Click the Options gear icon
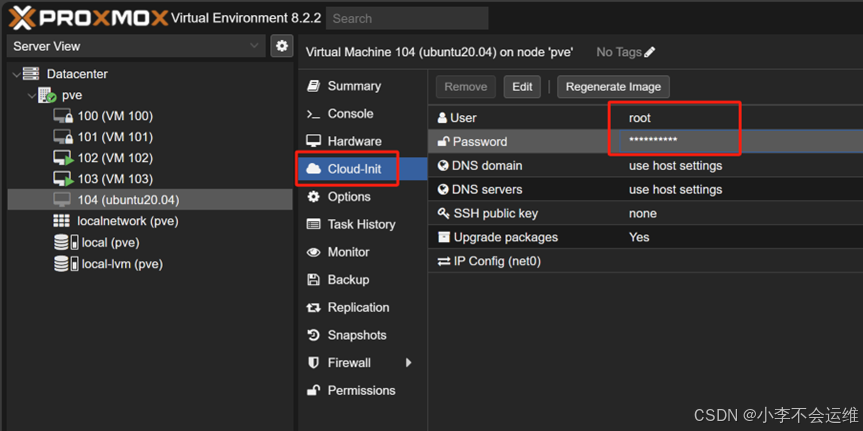The image size is (863, 431). click(313, 197)
